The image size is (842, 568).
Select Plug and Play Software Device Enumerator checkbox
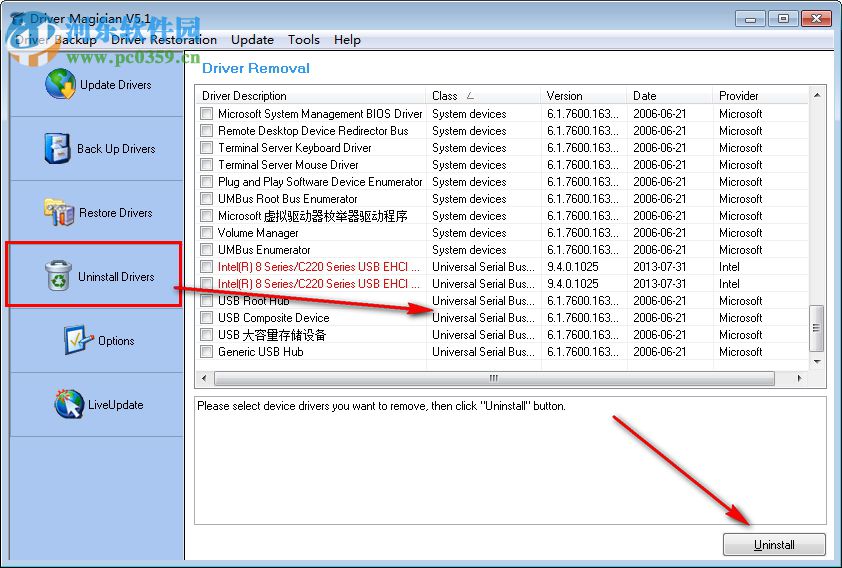tap(206, 181)
